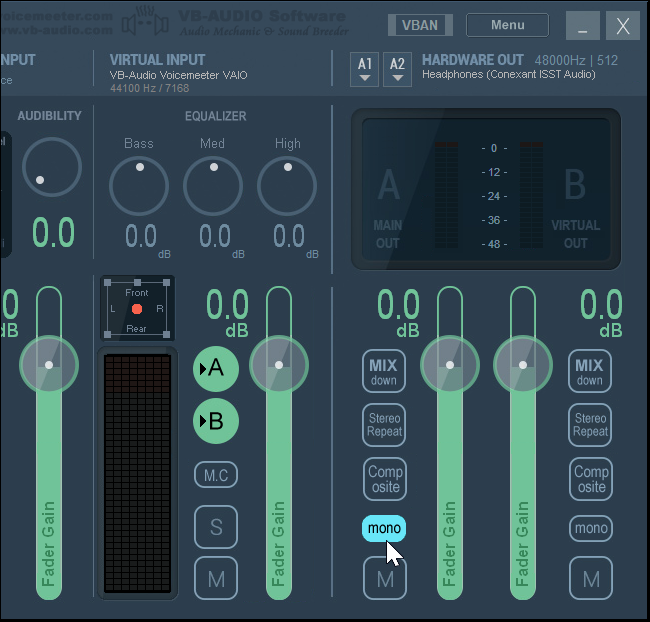Click the VB-Audio speaker logo icon
Viewport: 650px width, 622px height.
(x=145, y=22)
